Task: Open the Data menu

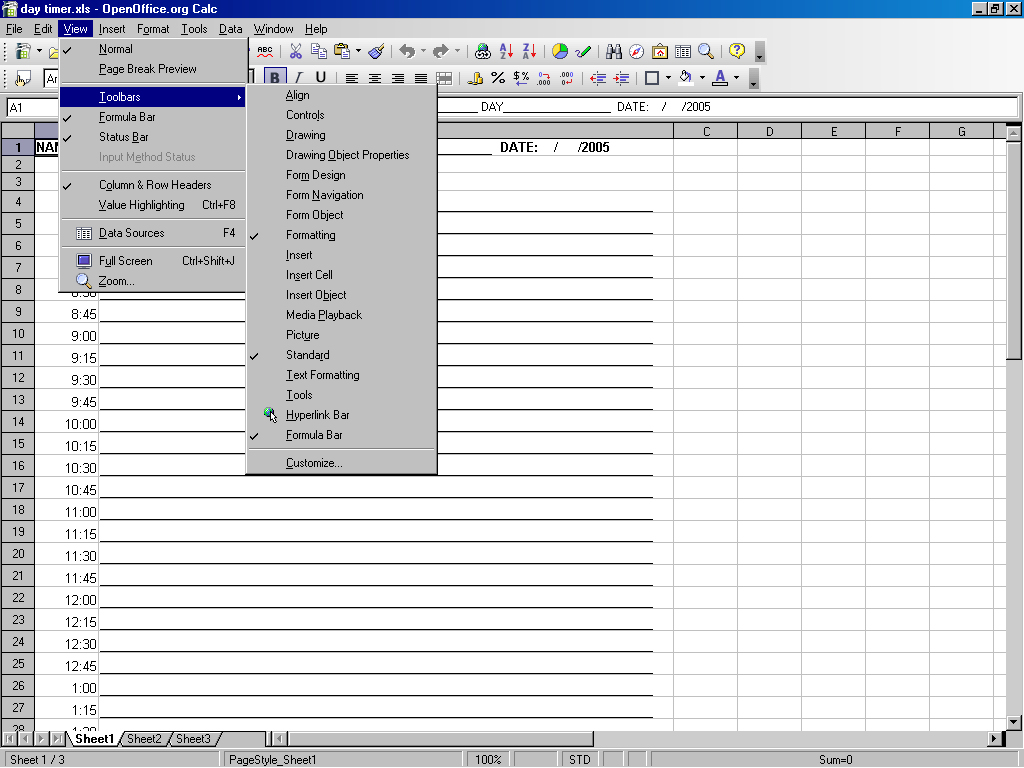Action: [231, 29]
